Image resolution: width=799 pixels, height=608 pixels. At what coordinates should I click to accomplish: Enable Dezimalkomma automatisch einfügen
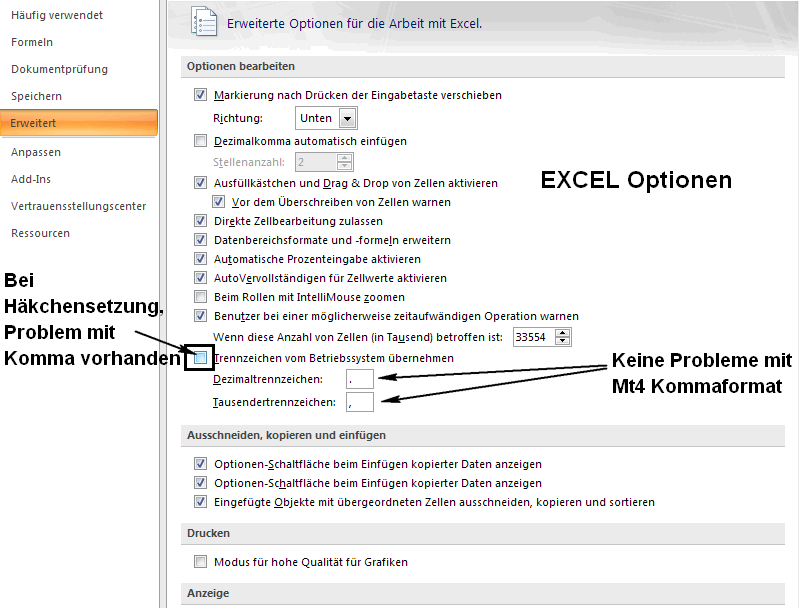[x=200, y=141]
